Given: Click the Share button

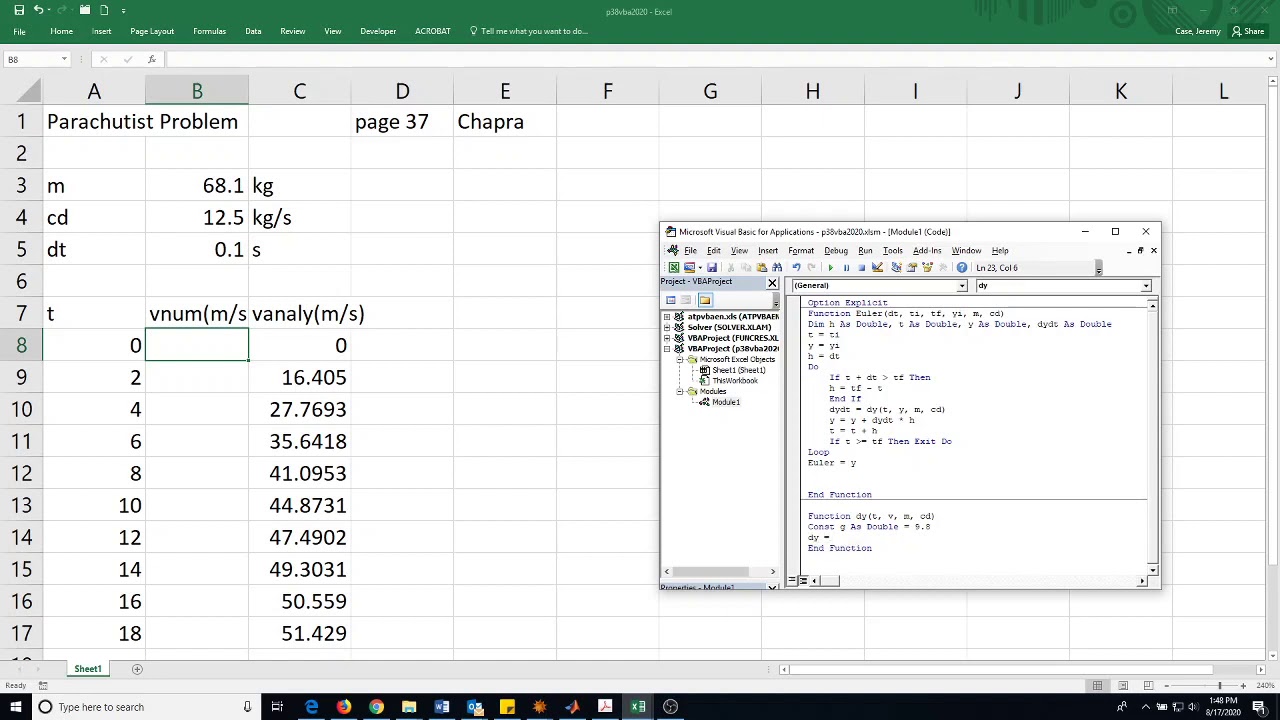Looking at the screenshot, I should point(1248,31).
